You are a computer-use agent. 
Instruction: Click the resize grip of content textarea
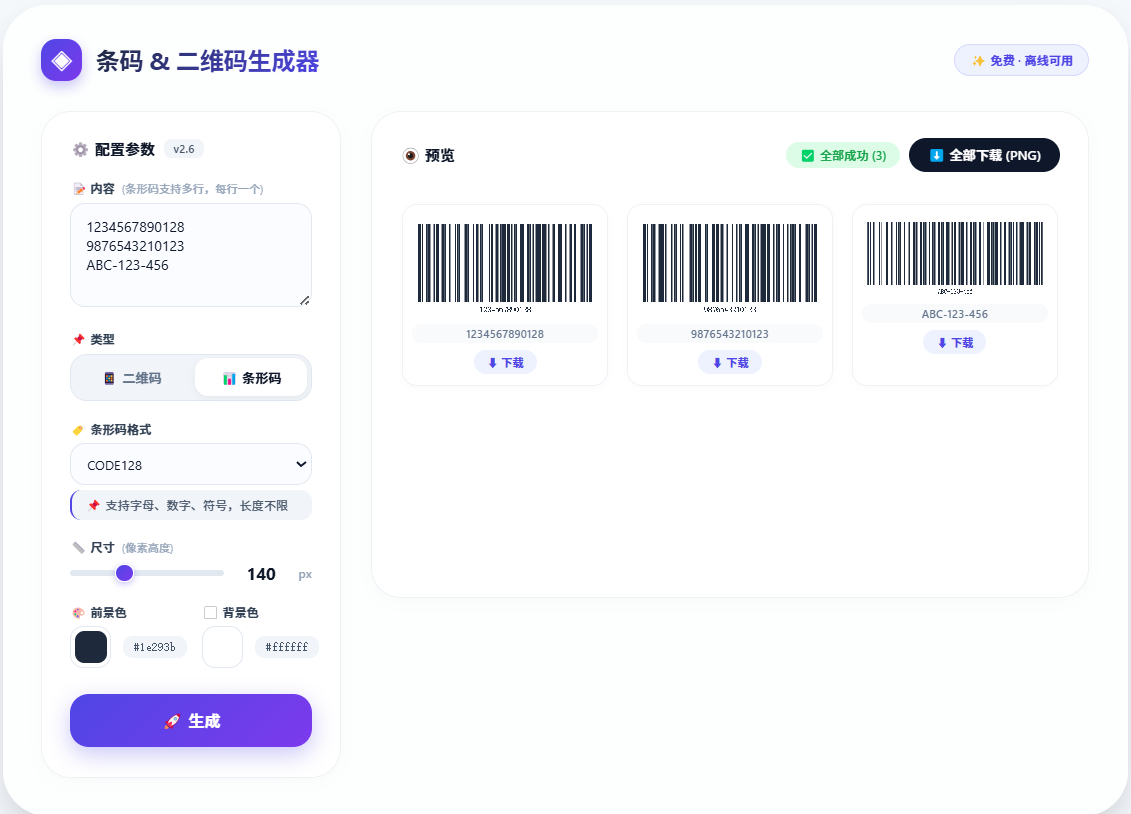point(304,300)
